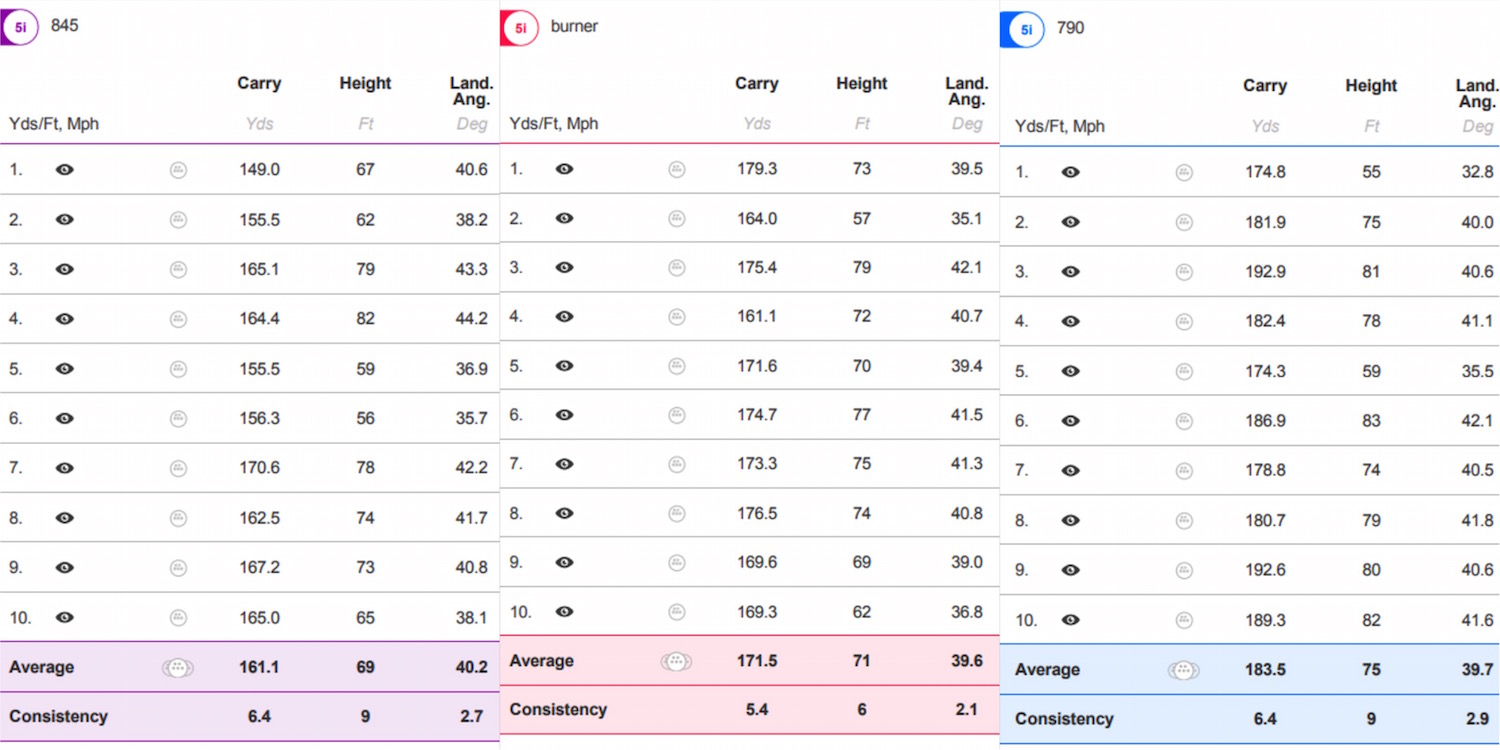1500x750 pixels.
Task: Toggle eye visibility for burner shot 3
Action: click(564, 267)
